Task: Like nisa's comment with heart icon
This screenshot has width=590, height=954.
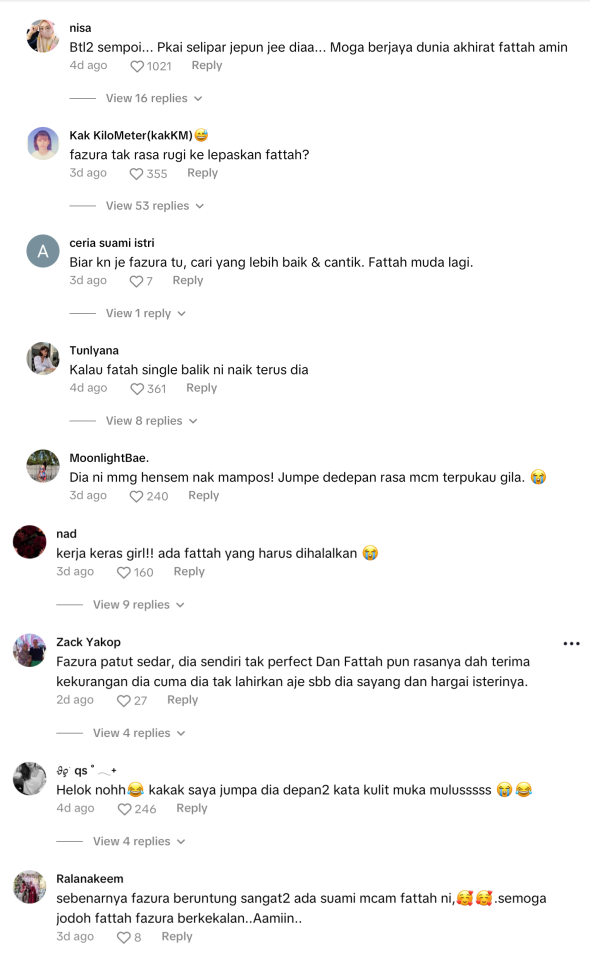Action: [137, 66]
